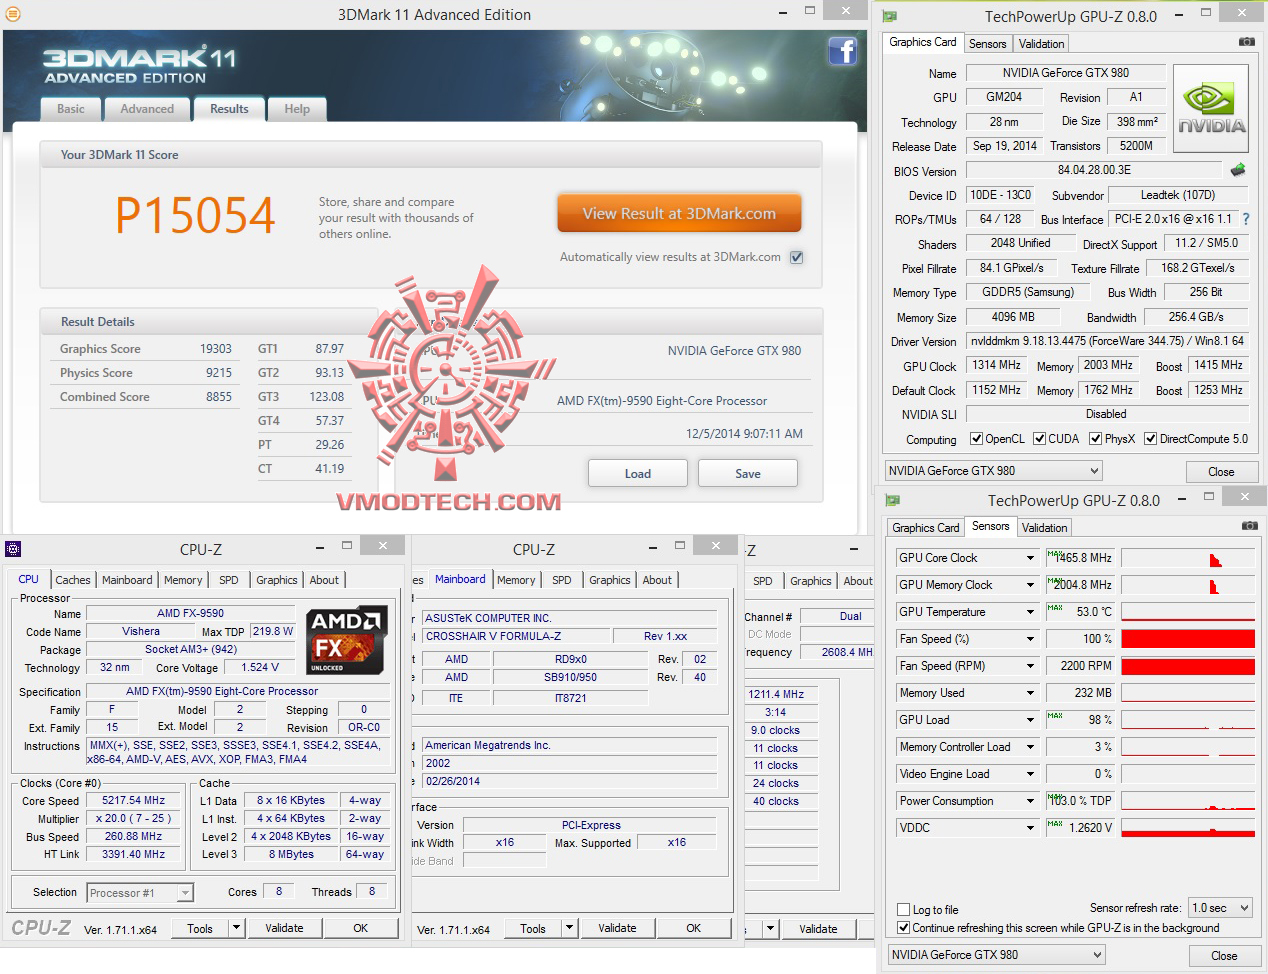1268x974 pixels.
Task: Click the Power Consumption 103.0 % TDP reading
Action: tap(1080, 801)
